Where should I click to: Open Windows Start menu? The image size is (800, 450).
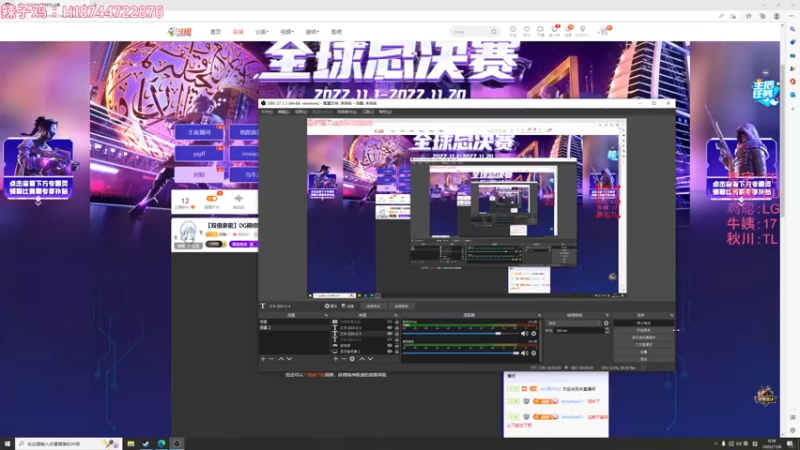pos(7,444)
